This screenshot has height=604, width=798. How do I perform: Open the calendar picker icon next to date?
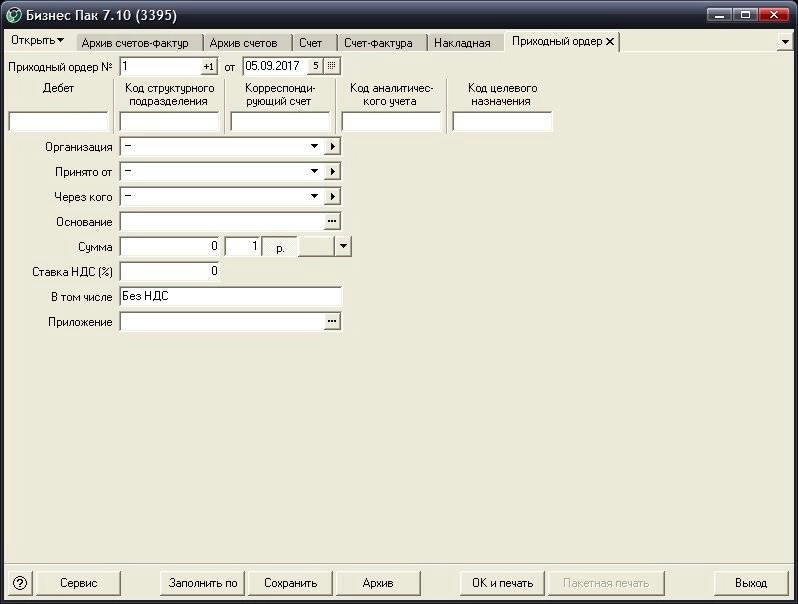pos(332,66)
